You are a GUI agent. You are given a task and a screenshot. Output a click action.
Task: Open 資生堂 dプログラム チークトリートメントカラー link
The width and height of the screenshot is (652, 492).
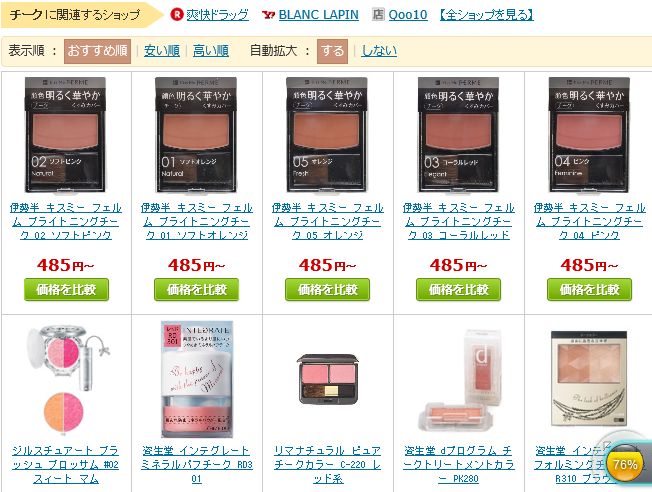click(458, 465)
